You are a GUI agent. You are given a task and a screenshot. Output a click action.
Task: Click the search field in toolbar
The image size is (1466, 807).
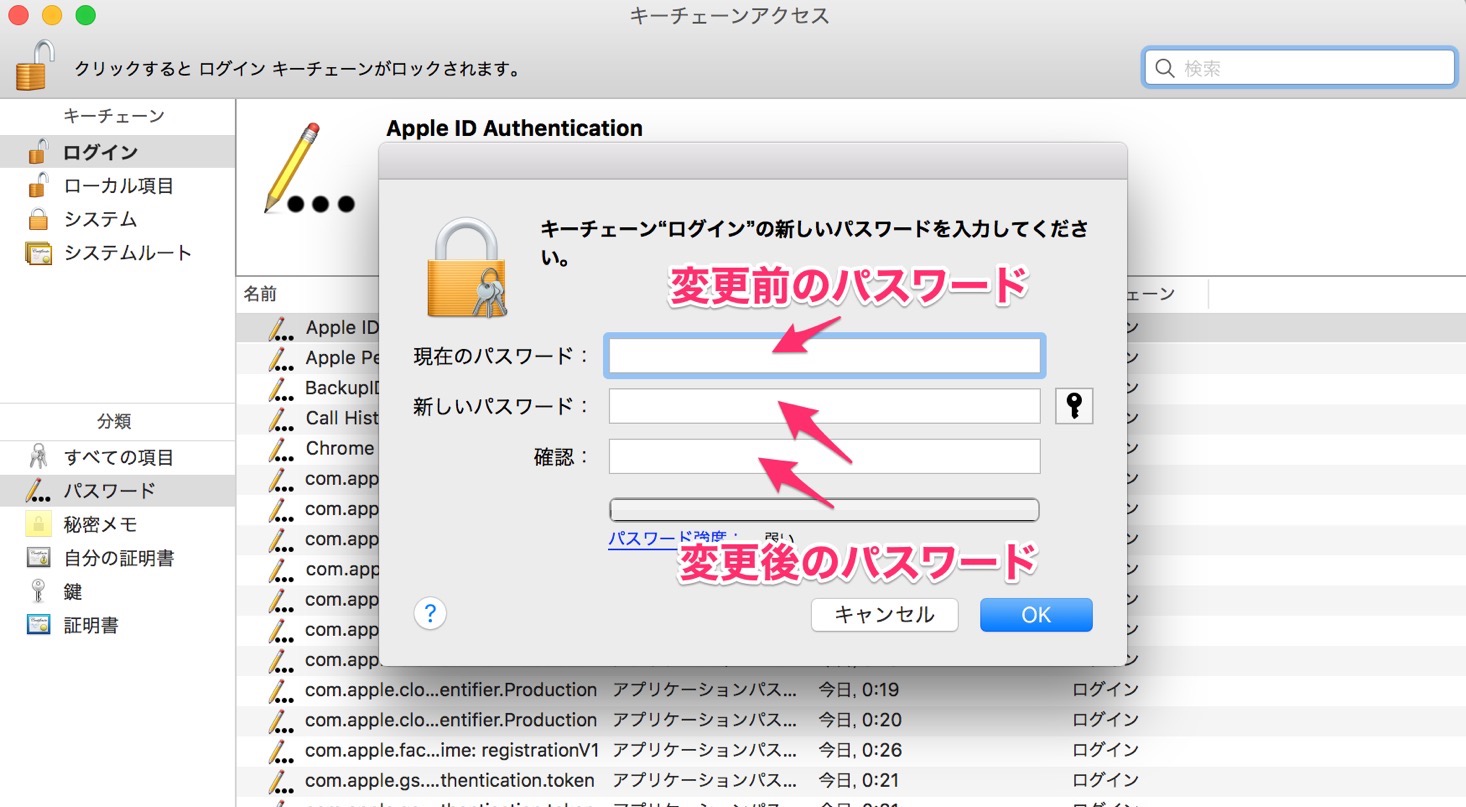(1299, 68)
